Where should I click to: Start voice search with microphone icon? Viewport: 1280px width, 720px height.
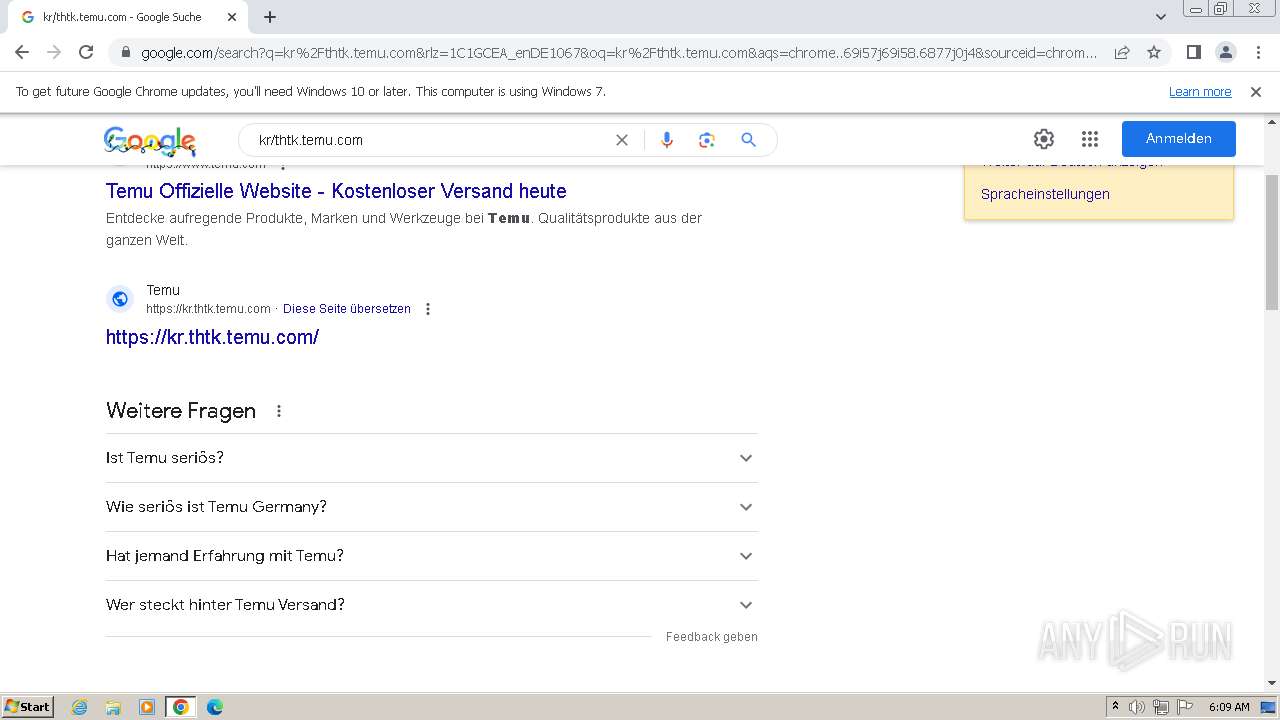(667, 140)
